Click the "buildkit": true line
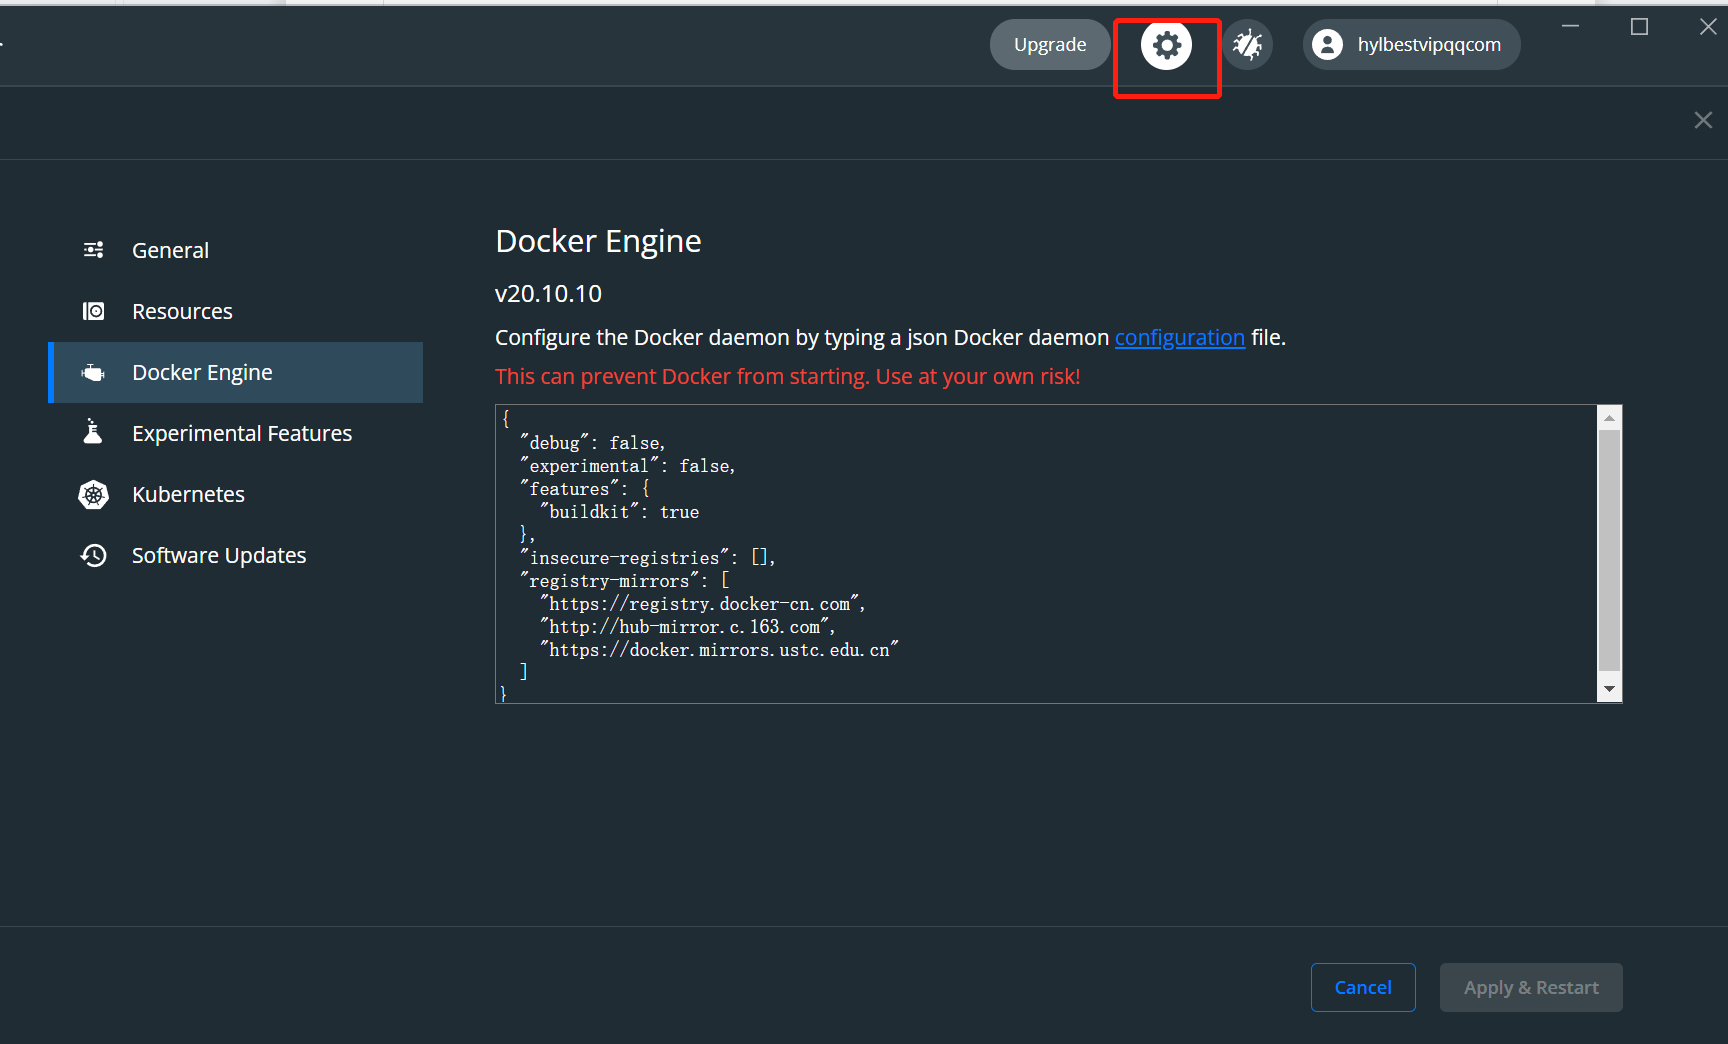 (x=619, y=512)
